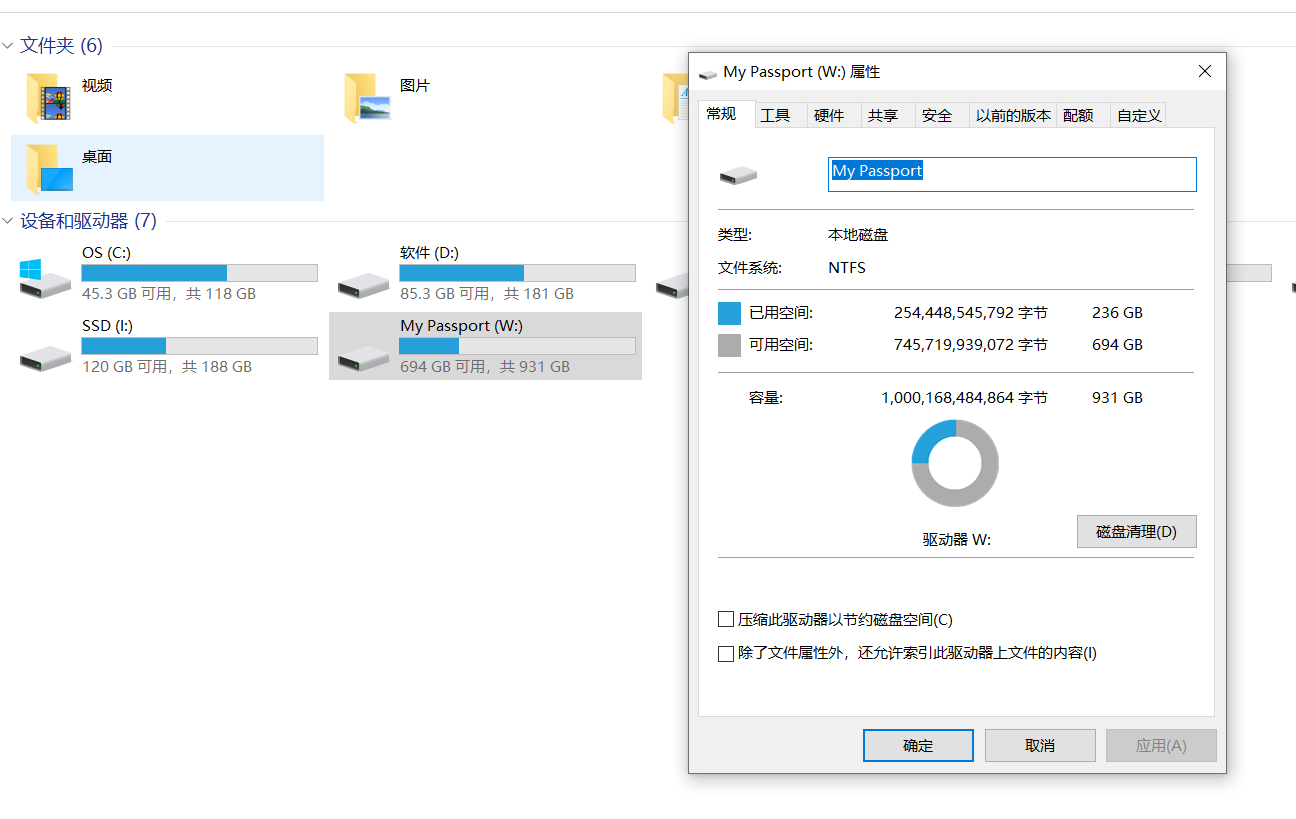Screen dimensions: 1296x819
Task: Click the My Passport (W:) usage bar
Action: (x=517, y=346)
